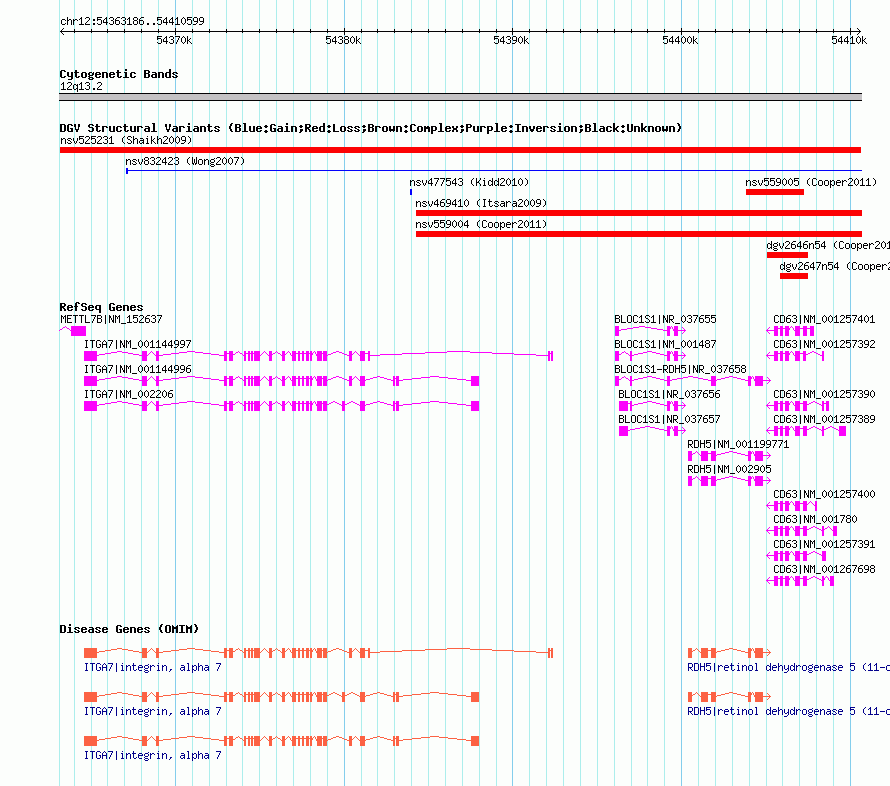Click the ruler's left arrow end
The image size is (890, 786).
click(62, 31)
